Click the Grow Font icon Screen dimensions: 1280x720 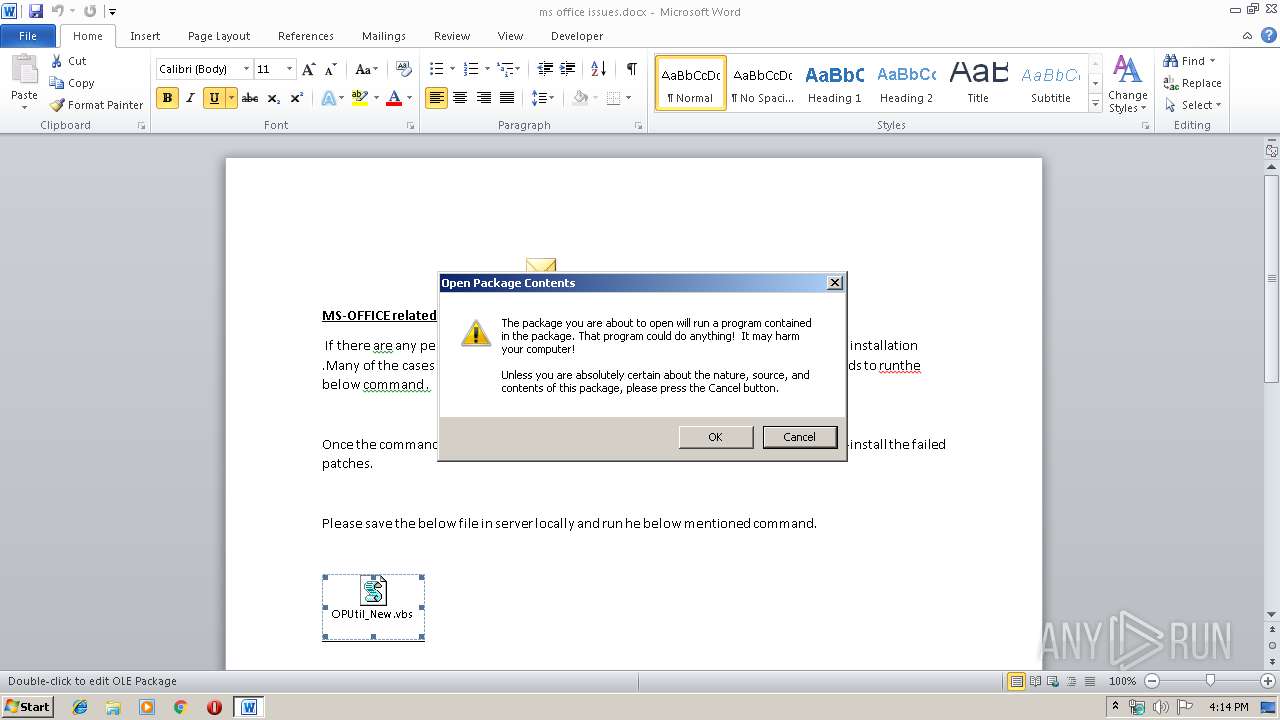tap(309, 69)
